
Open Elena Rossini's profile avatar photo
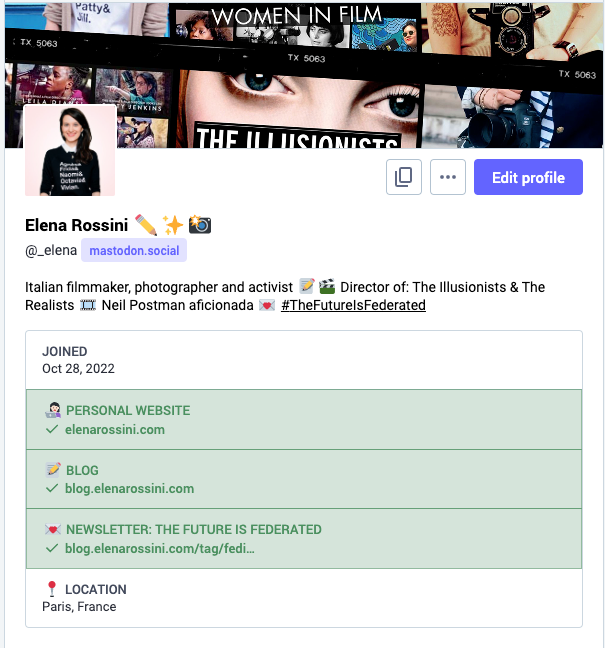(x=70, y=150)
